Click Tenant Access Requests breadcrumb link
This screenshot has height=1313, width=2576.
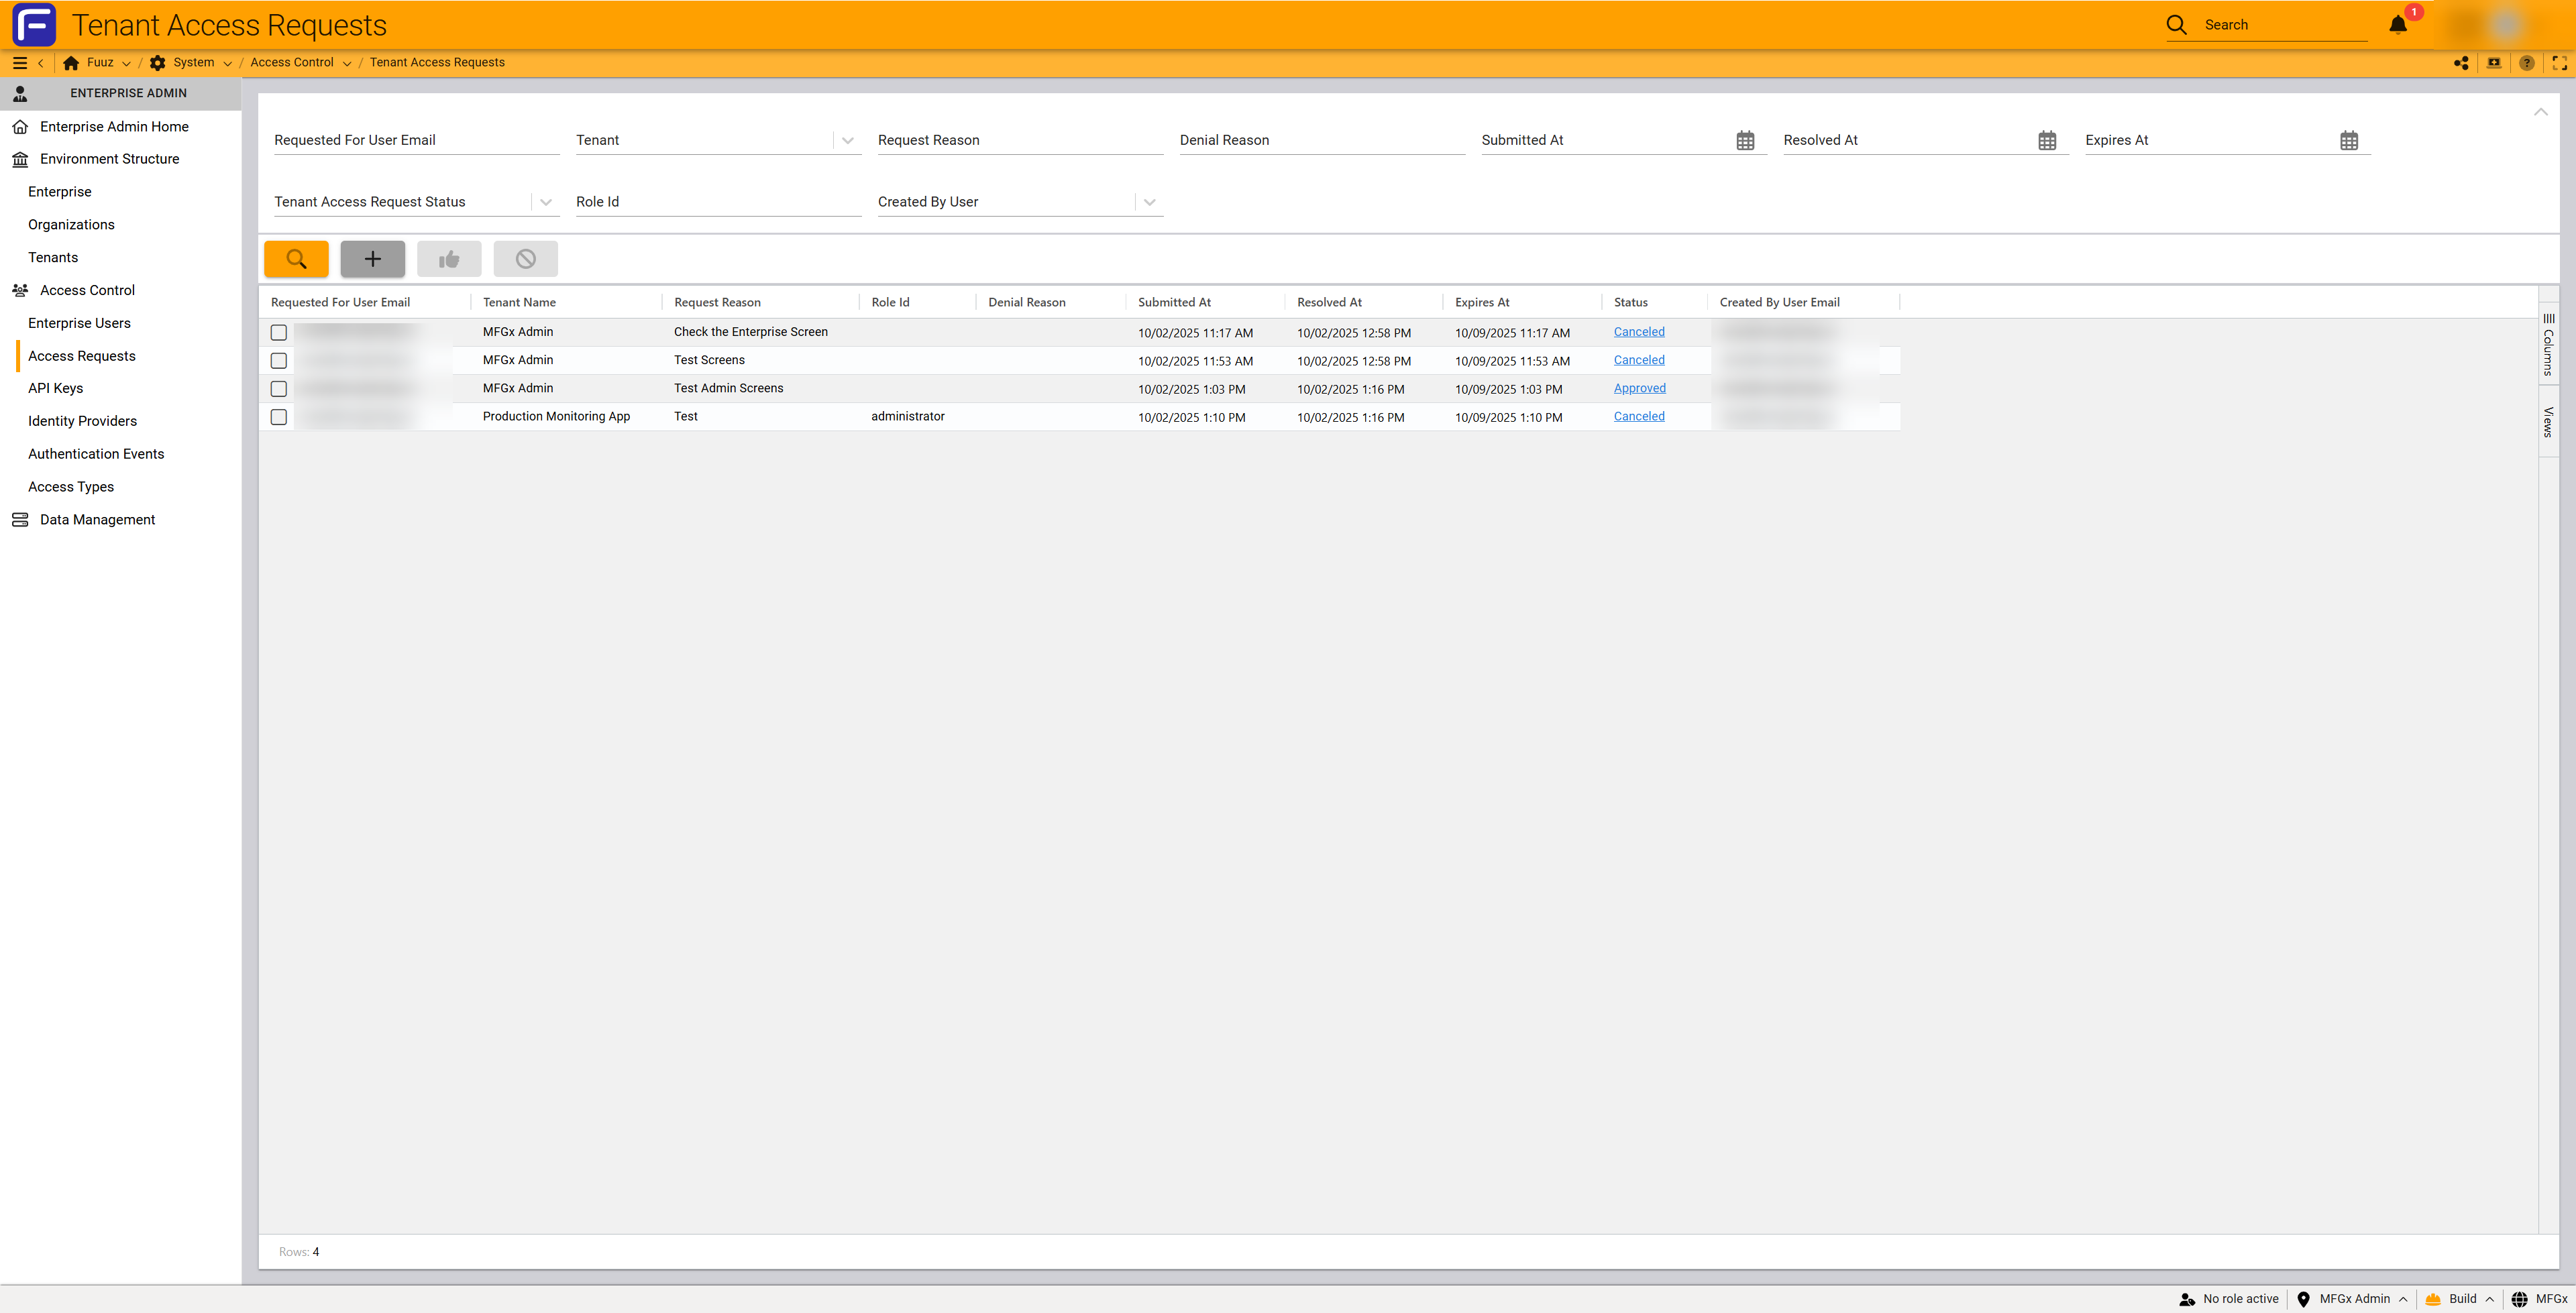click(x=437, y=63)
